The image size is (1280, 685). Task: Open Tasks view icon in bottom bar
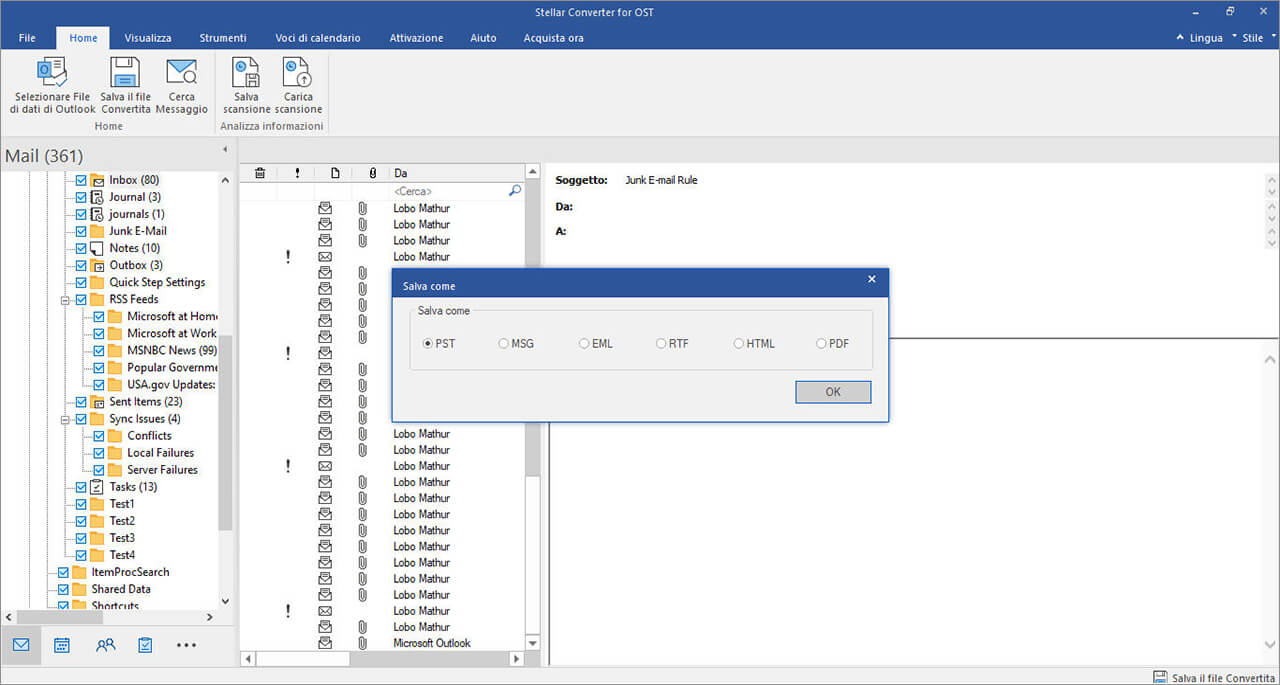tap(145, 645)
